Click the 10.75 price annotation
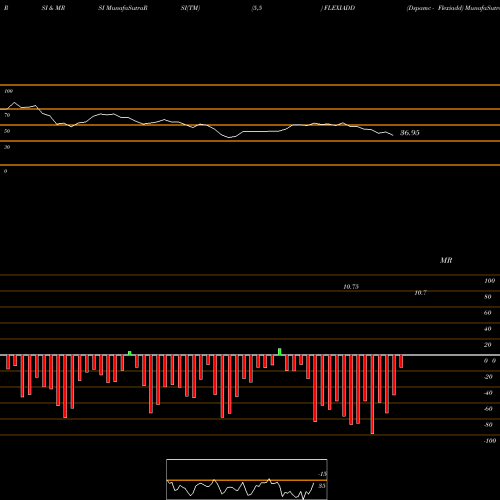The image size is (500, 500). tap(351, 287)
